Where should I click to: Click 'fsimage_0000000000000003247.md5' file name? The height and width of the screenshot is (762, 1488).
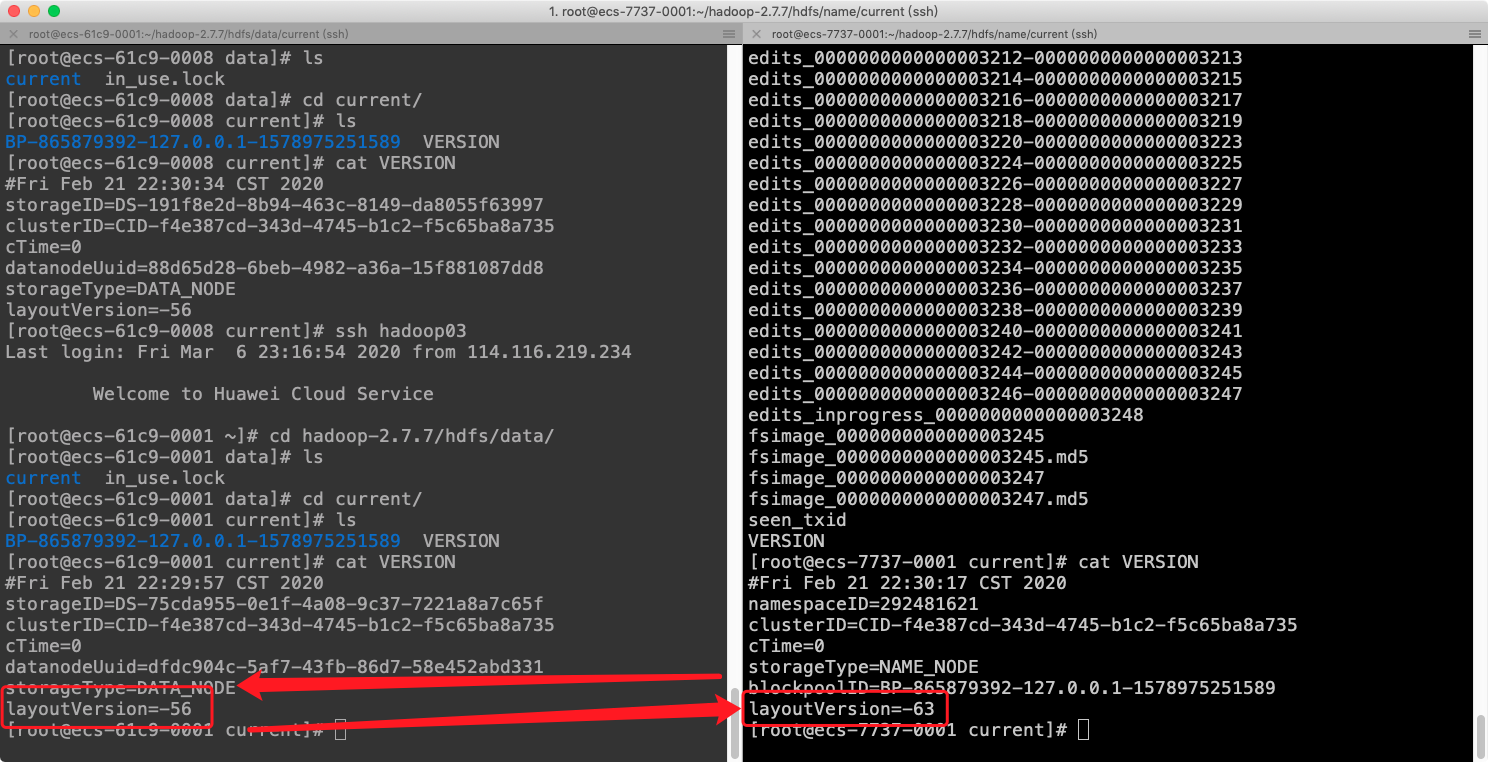click(x=918, y=499)
